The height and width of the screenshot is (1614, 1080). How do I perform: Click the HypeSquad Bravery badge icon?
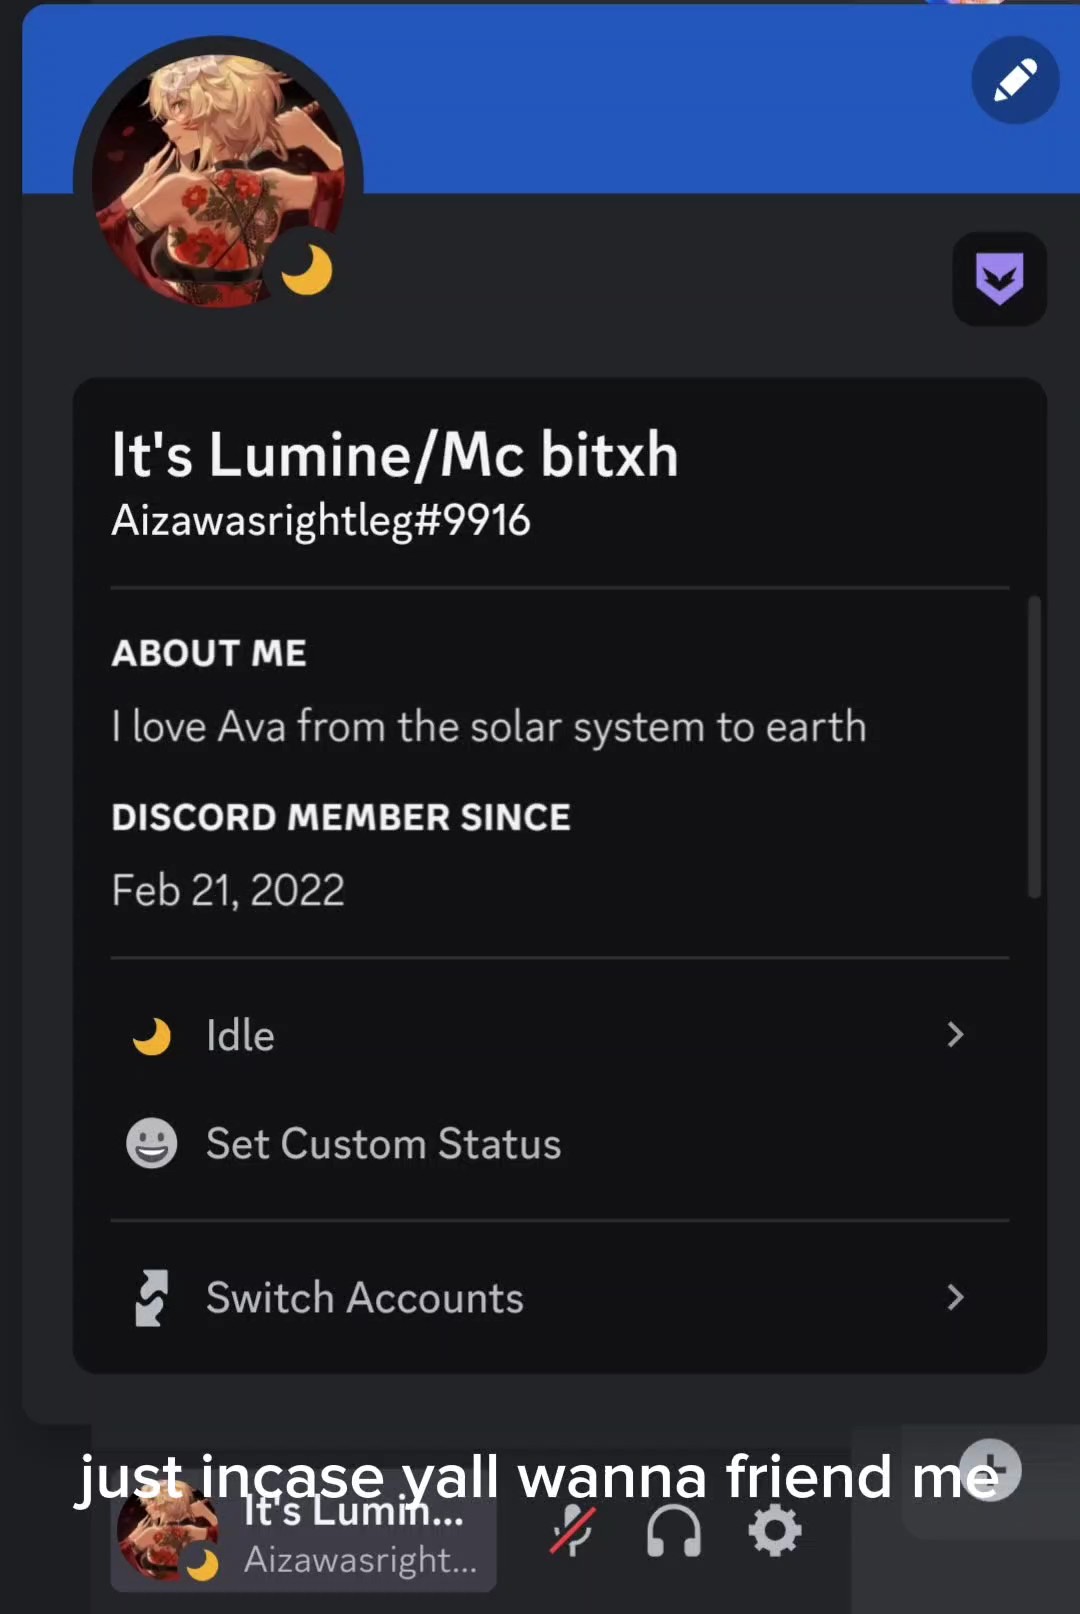tap(999, 279)
